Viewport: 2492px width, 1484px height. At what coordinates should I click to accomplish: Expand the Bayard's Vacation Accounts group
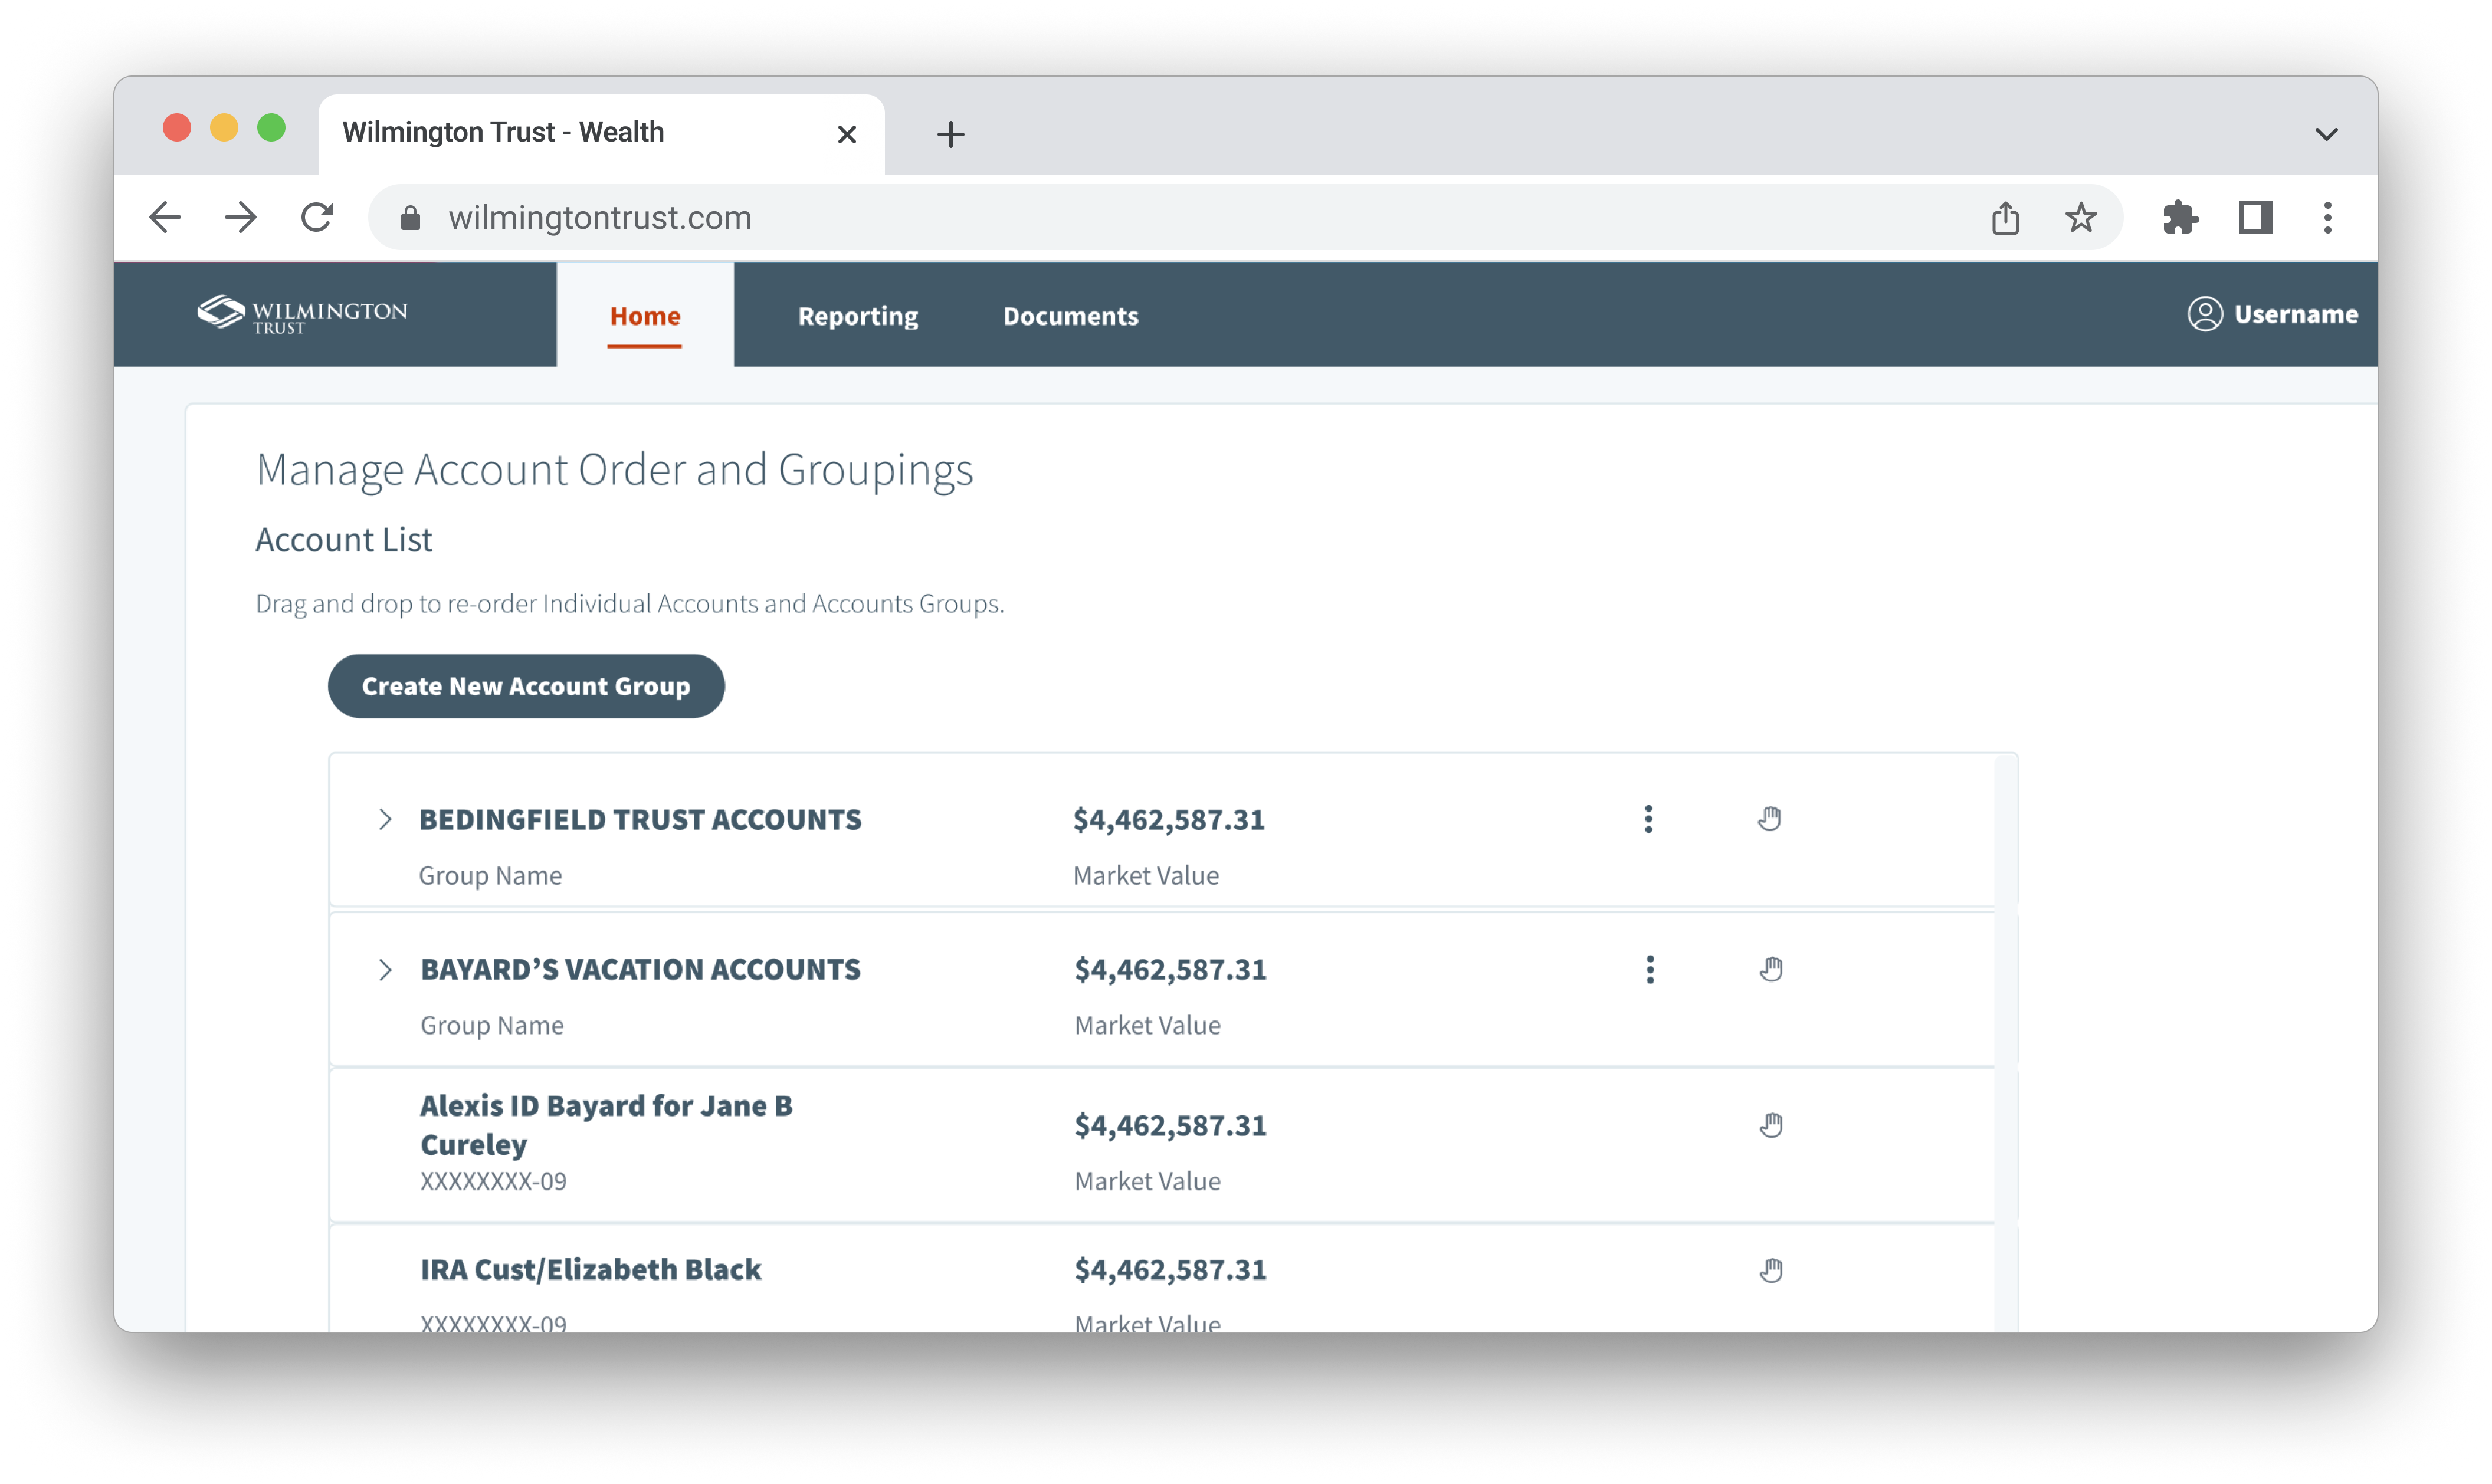(385, 969)
